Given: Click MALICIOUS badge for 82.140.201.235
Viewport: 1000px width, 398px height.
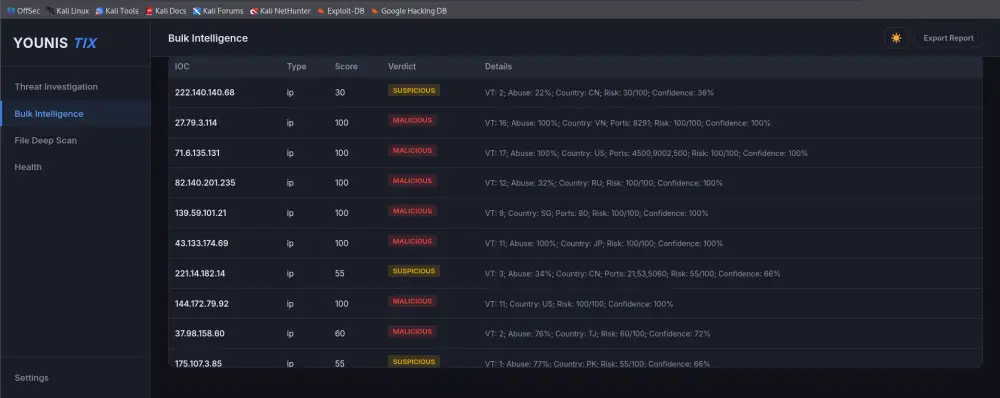Looking at the screenshot, I should pyautogui.click(x=412, y=181).
